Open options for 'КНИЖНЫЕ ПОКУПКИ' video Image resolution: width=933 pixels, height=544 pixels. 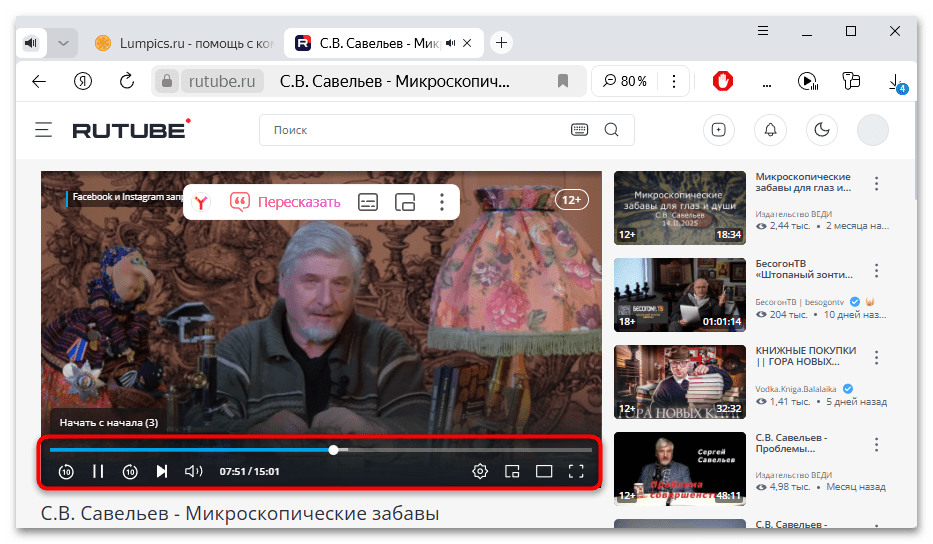pyautogui.click(x=876, y=358)
